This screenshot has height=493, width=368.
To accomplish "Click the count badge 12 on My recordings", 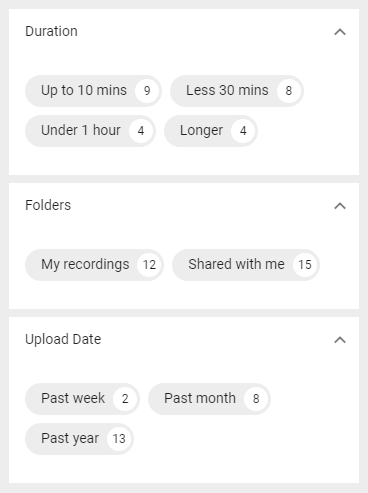I will pos(149,265).
